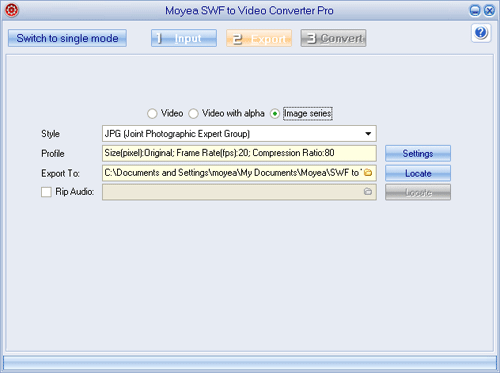The width and height of the screenshot is (500, 373).
Task: Select the Video radio button
Action: coord(152,114)
